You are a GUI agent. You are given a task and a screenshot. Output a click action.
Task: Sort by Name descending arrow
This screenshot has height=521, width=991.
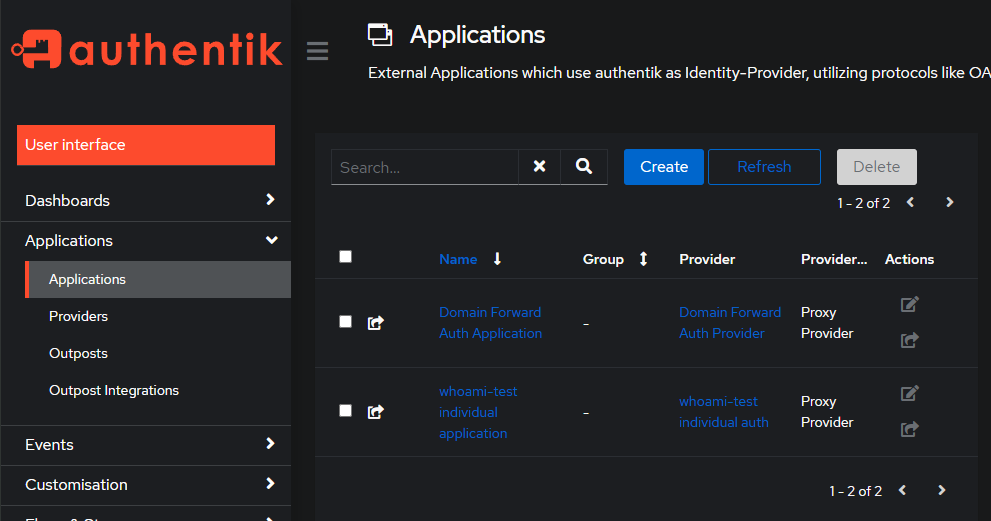[x=497, y=259]
